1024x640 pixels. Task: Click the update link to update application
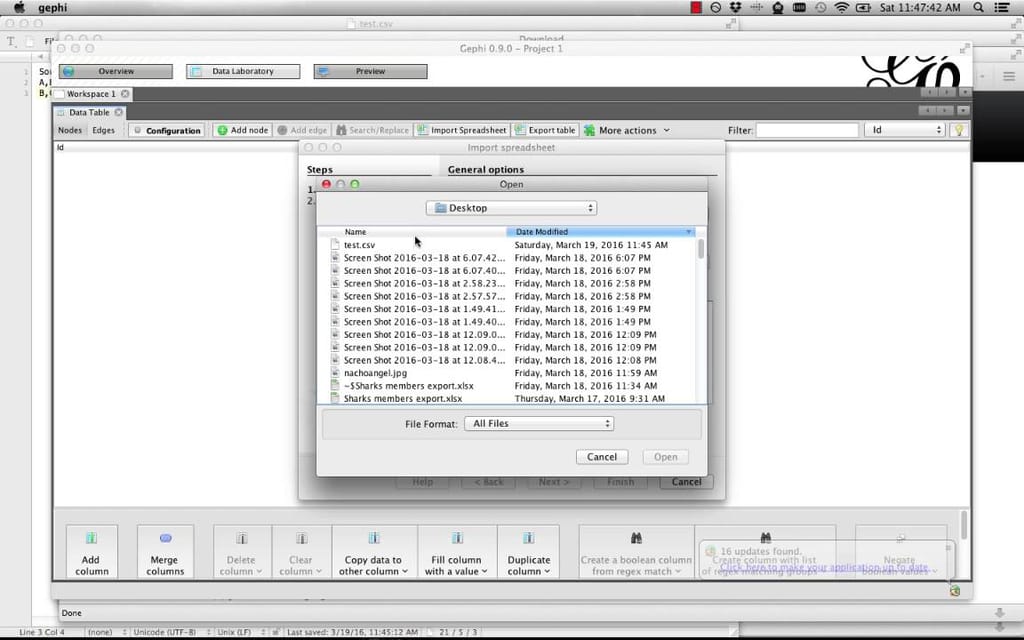pos(824,568)
